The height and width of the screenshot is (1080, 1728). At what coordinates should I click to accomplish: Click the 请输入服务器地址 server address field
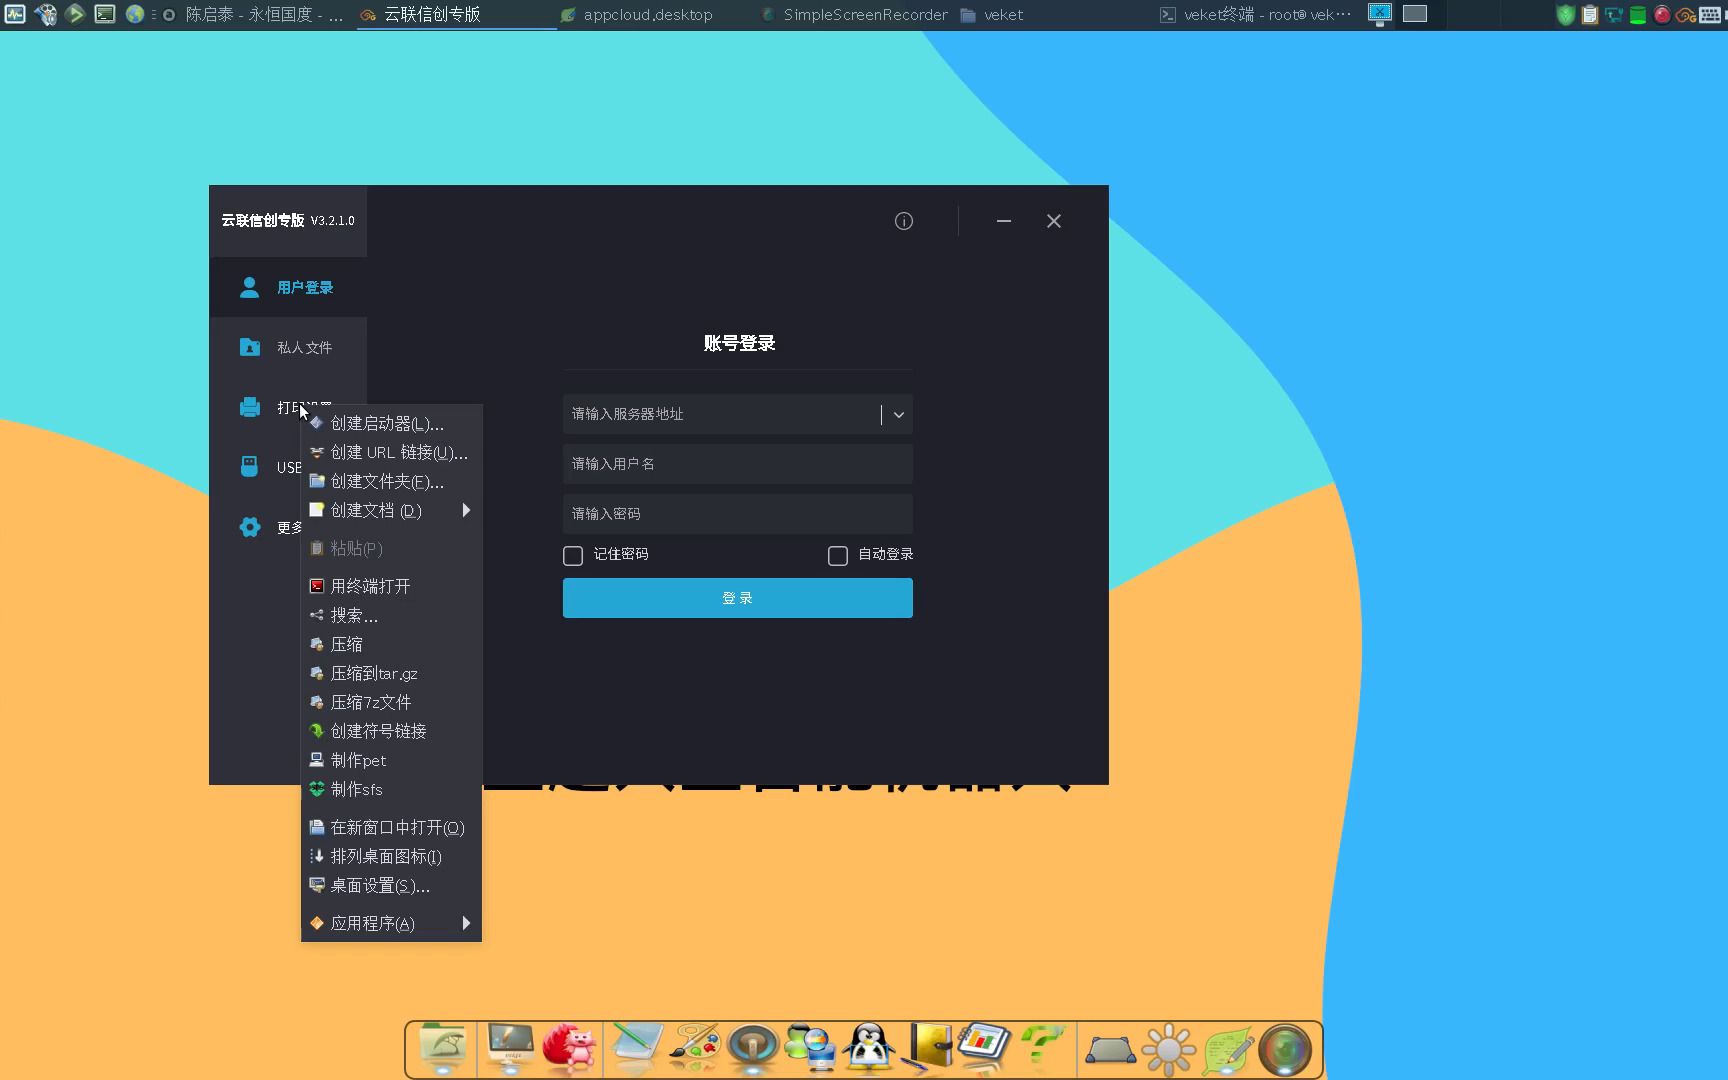point(737,414)
